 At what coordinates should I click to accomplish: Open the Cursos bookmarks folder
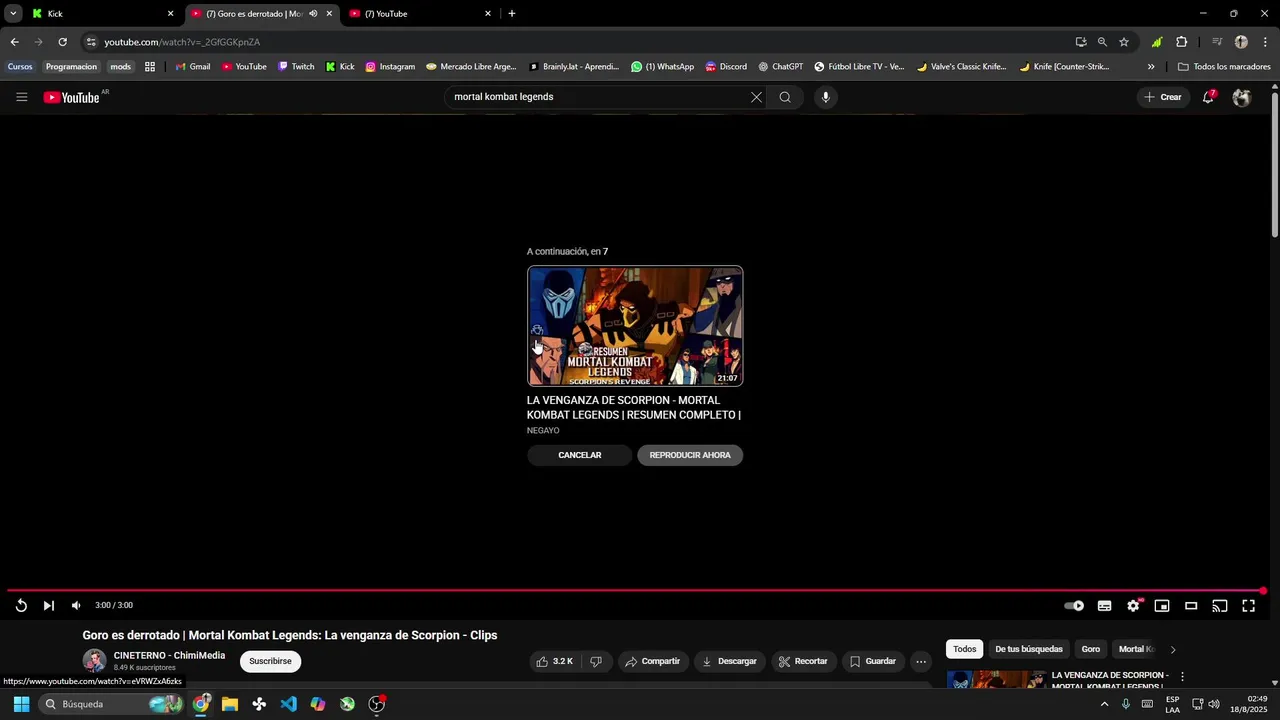pyautogui.click(x=20, y=67)
